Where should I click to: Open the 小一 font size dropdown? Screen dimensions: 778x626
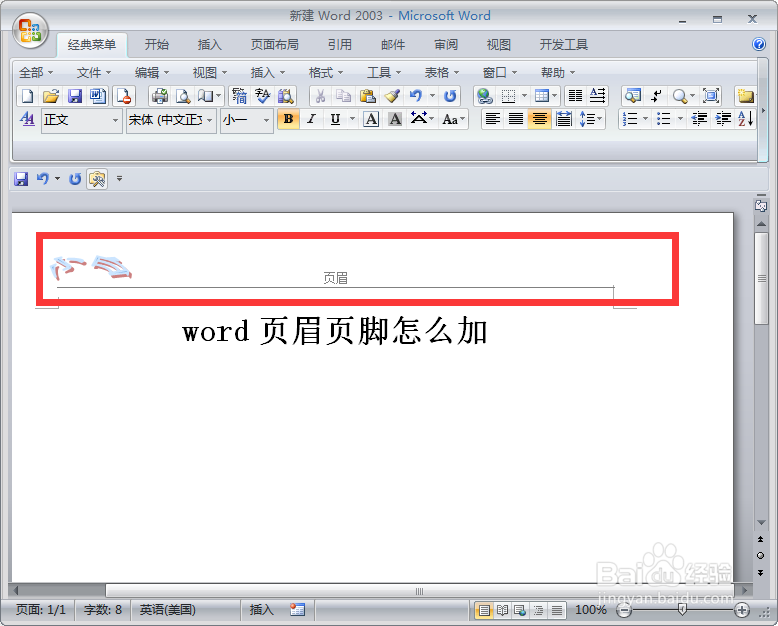pos(266,120)
